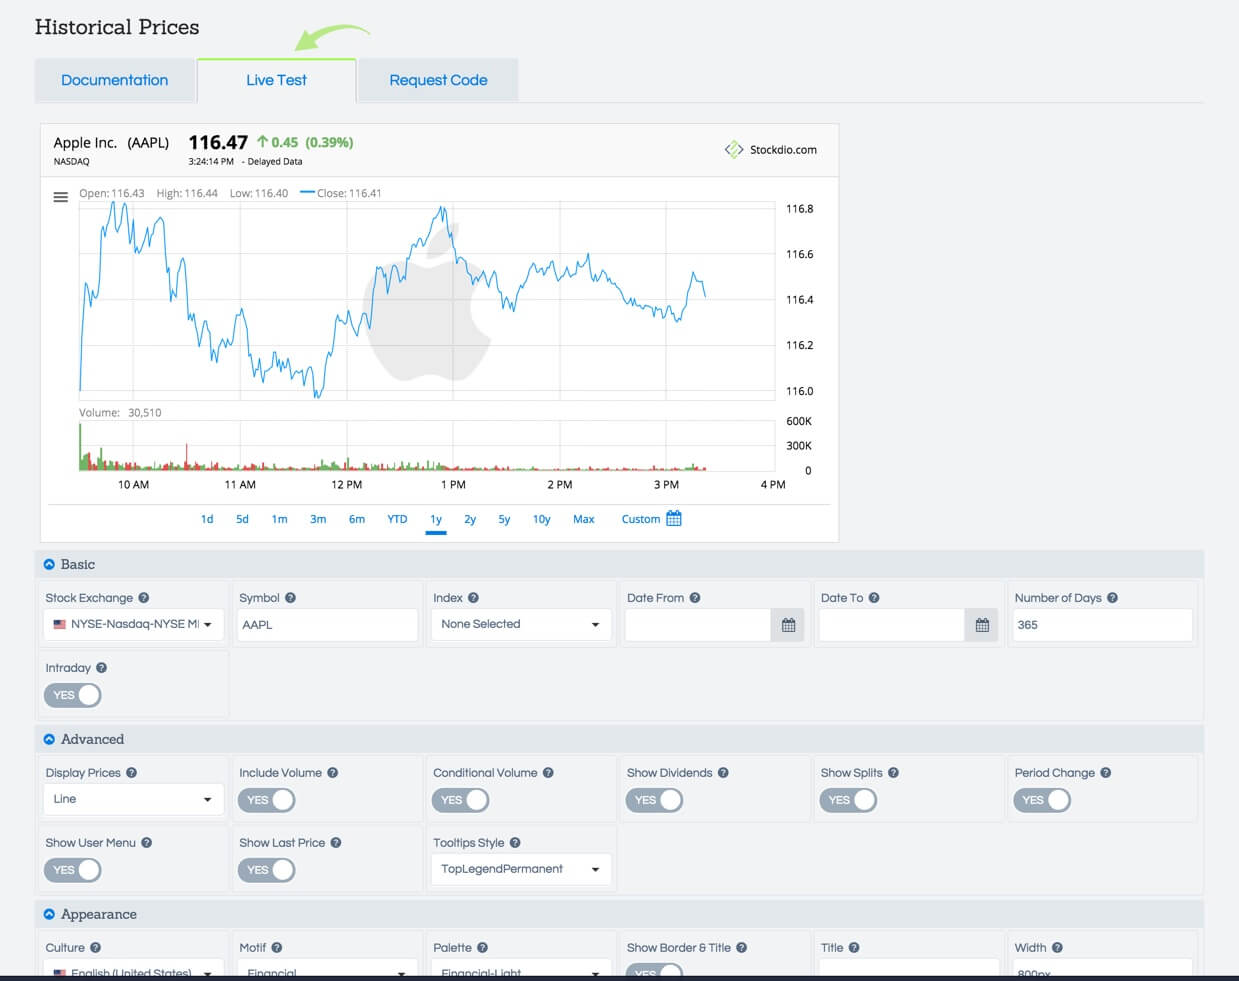Select the 5d chart range
Screen dimensions: 1239x981
click(242, 519)
